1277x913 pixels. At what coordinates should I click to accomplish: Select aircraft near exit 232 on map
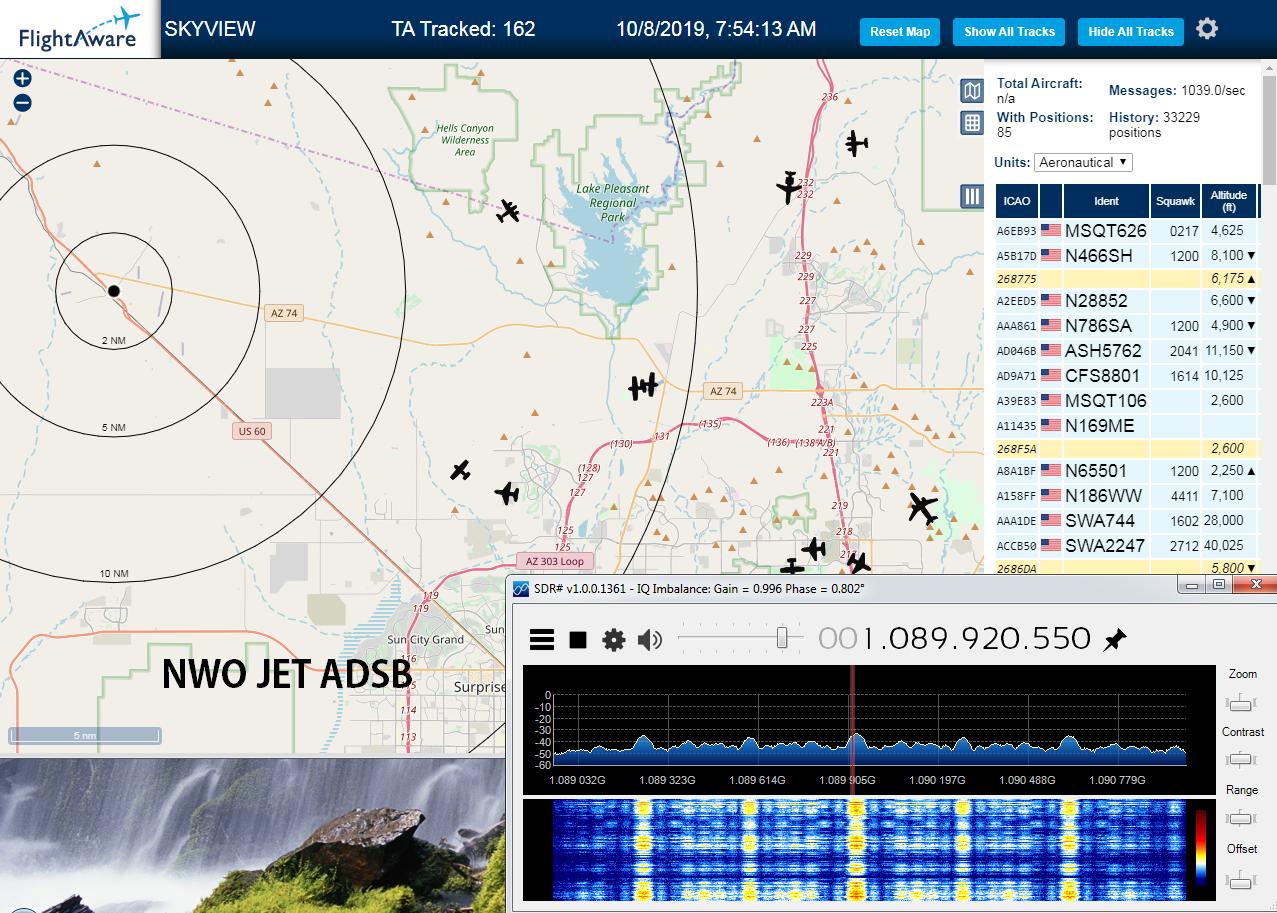click(x=790, y=186)
